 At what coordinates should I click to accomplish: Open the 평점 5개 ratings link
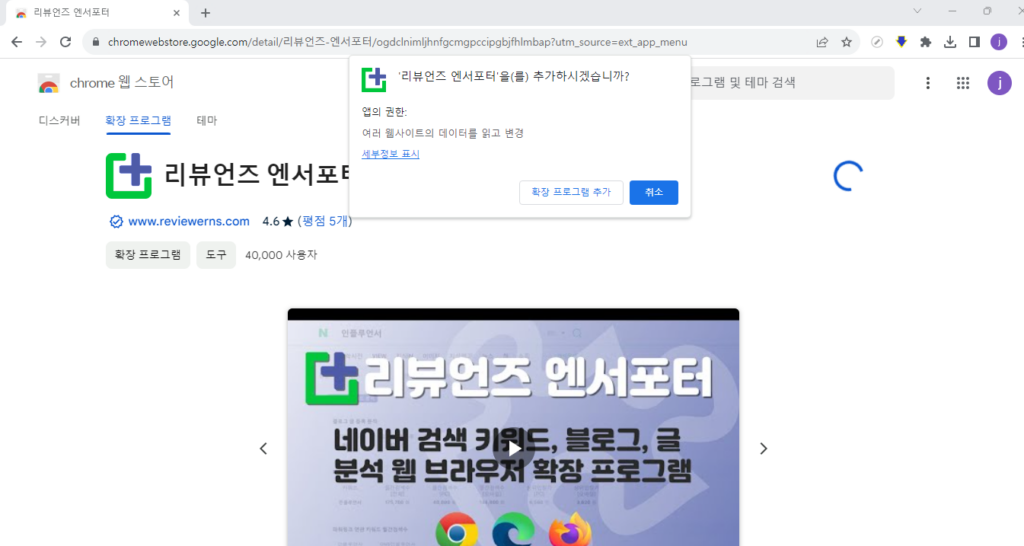coord(325,221)
